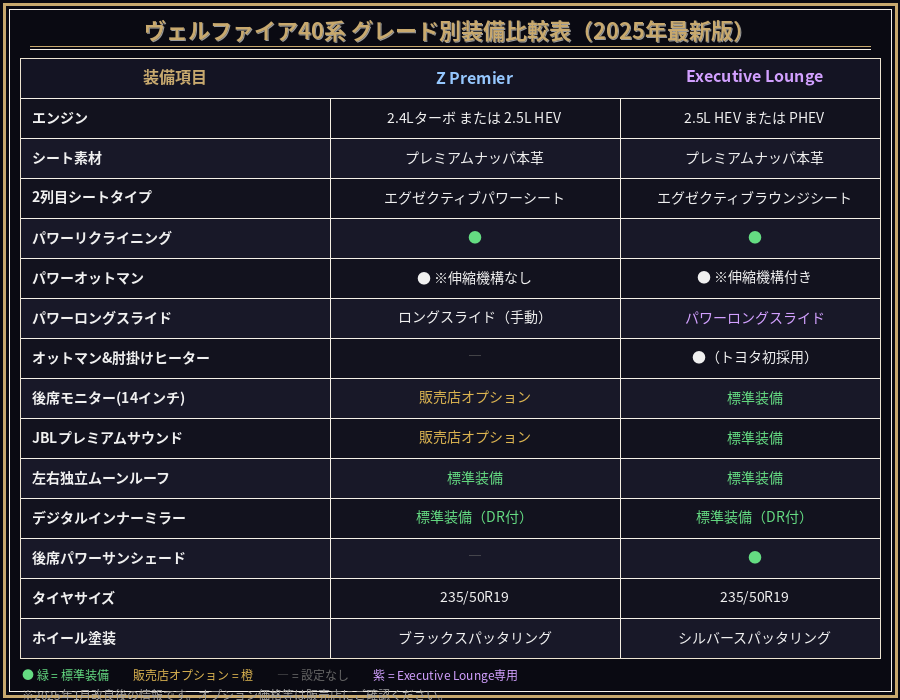900x700 pixels.
Task: Click the white dot beside（トヨタ初採用）
Action: click(699, 358)
